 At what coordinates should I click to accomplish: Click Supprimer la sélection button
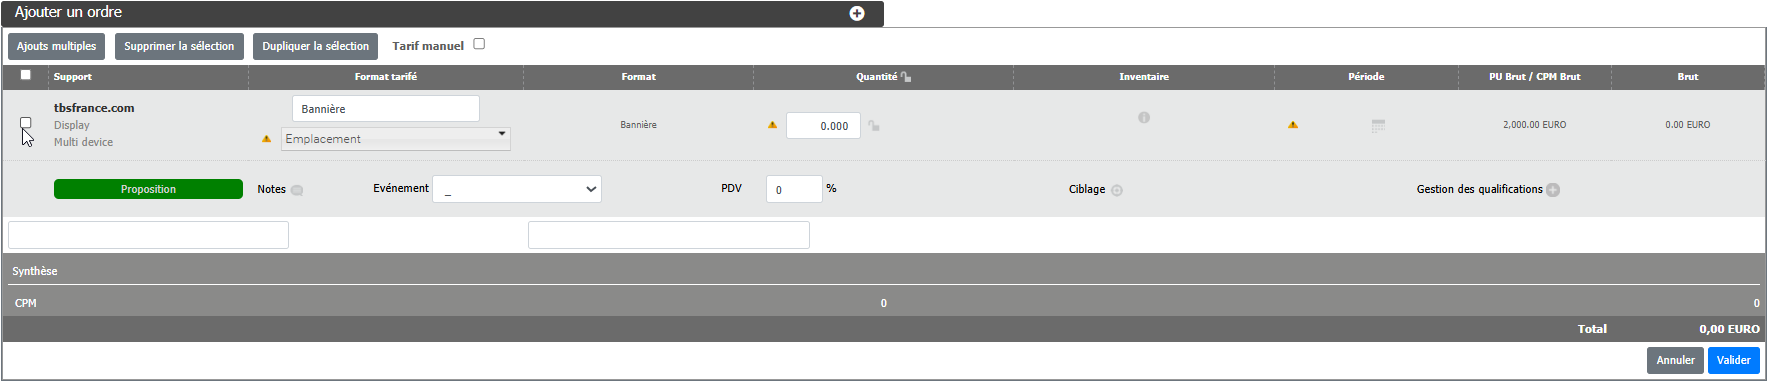[x=179, y=46]
